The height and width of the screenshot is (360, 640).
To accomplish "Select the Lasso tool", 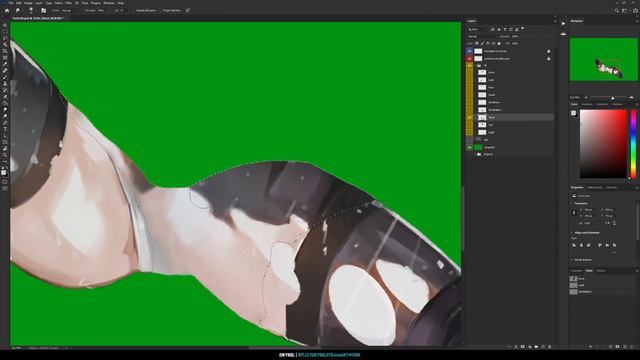I will (x=5, y=38).
